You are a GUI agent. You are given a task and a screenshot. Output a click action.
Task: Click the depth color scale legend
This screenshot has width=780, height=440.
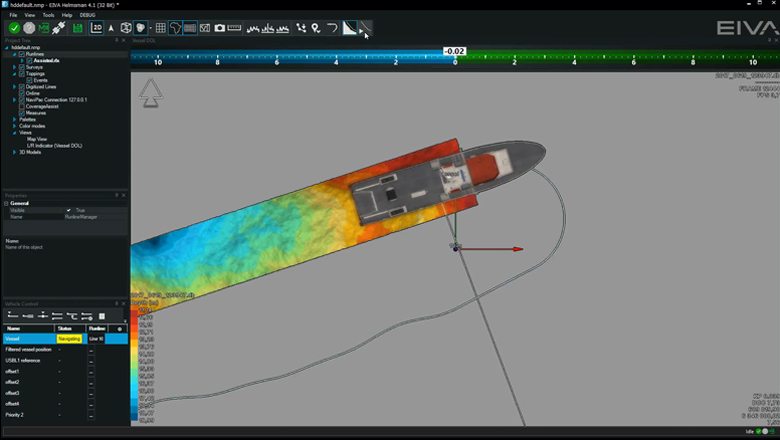click(x=134, y=363)
